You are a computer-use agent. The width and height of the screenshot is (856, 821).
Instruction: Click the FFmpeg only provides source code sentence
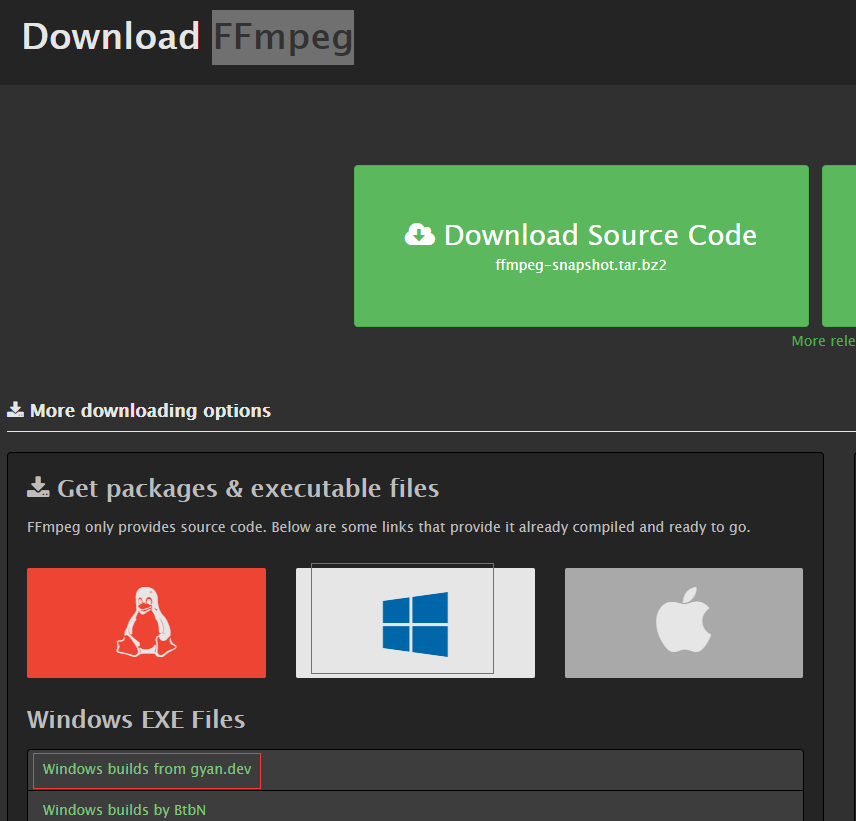(389, 527)
